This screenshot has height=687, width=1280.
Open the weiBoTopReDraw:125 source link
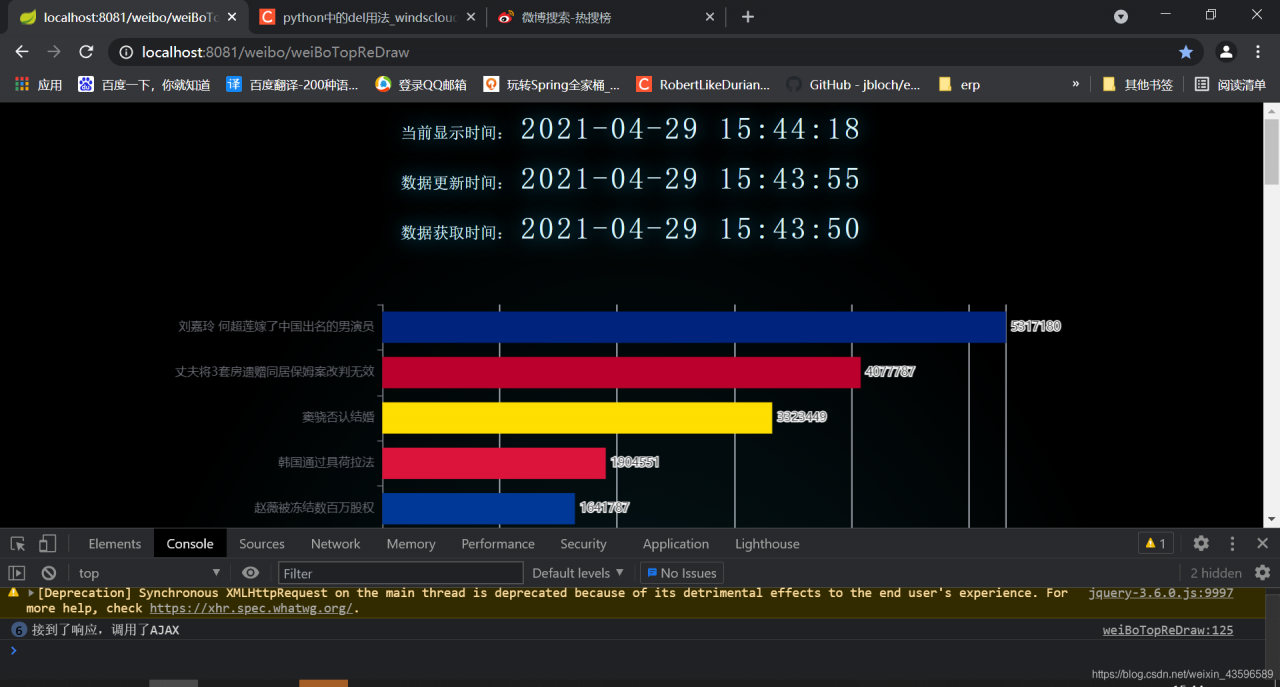tap(1168, 630)
